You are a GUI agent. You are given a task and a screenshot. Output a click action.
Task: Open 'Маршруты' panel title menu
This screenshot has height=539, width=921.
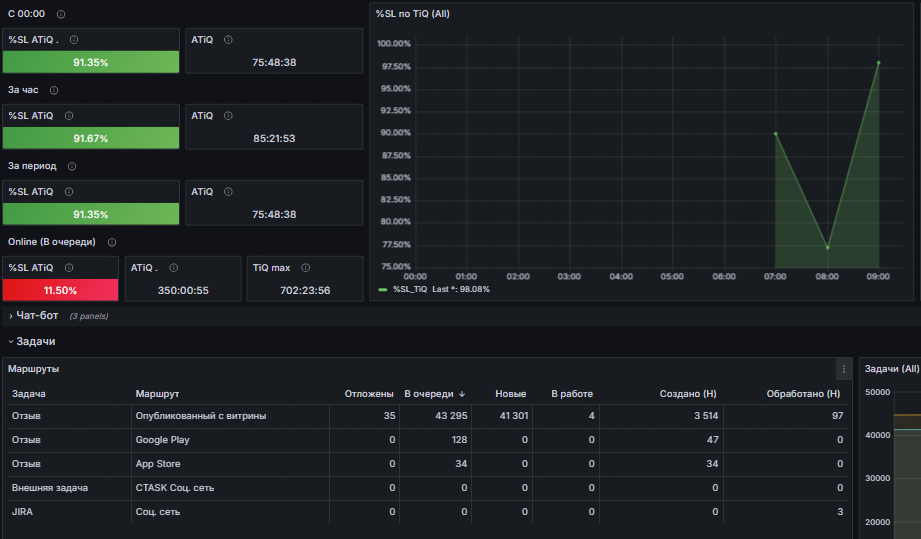33,369
